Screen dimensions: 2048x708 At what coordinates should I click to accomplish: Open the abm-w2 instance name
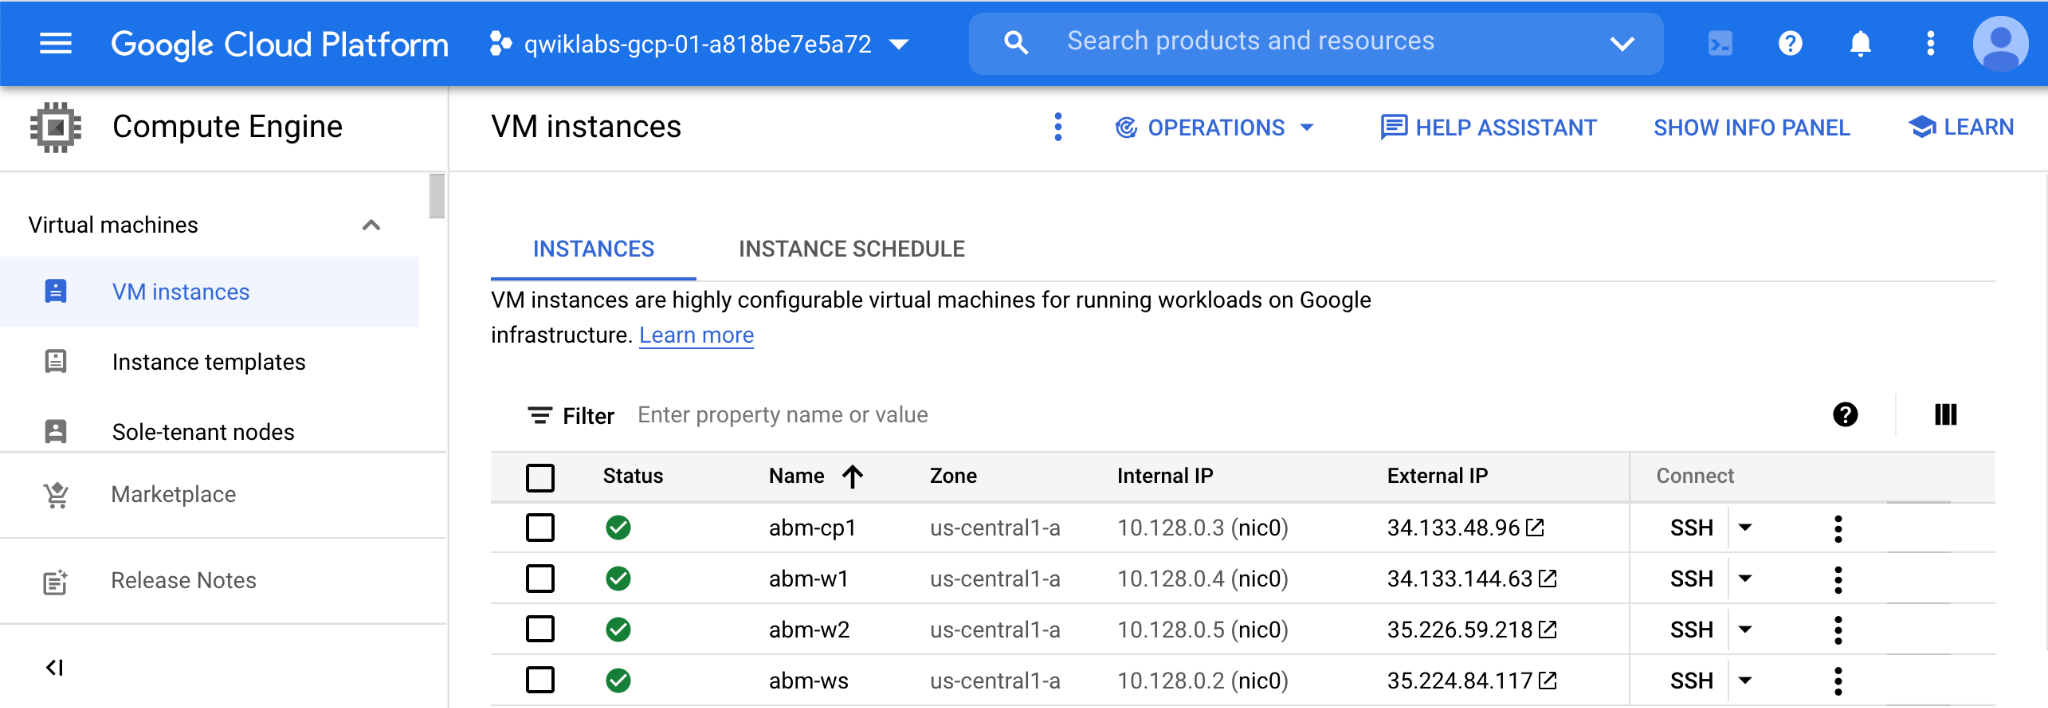point(809,630)
